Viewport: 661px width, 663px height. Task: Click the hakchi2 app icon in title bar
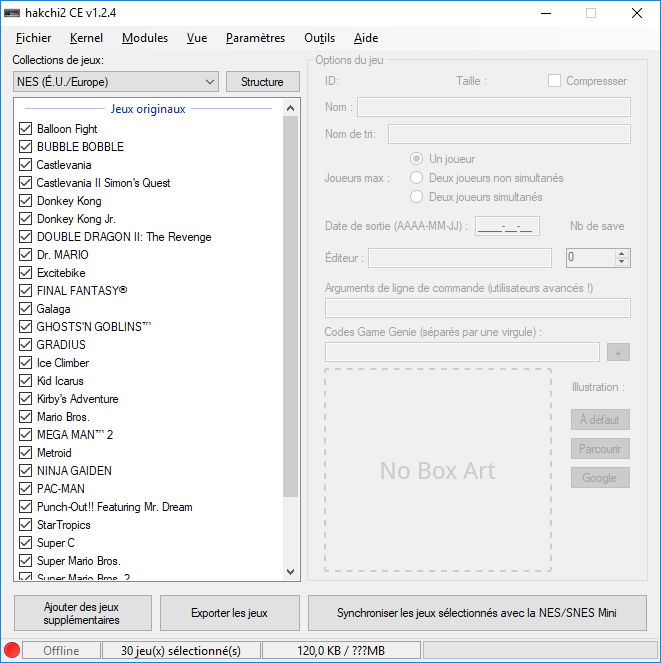(12, 13)
